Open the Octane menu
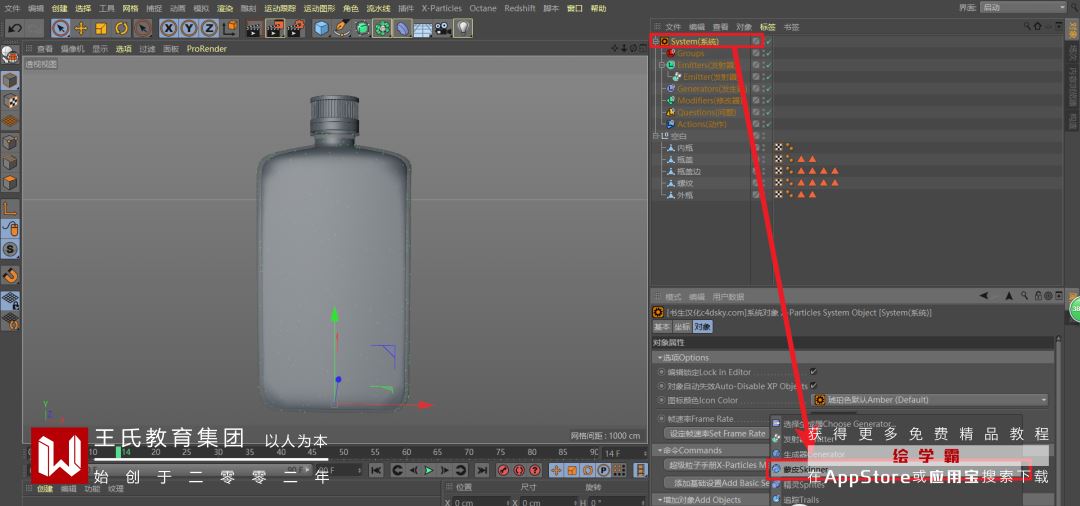The height and width of the screenshot is (506, 1080). coord(483,8)
